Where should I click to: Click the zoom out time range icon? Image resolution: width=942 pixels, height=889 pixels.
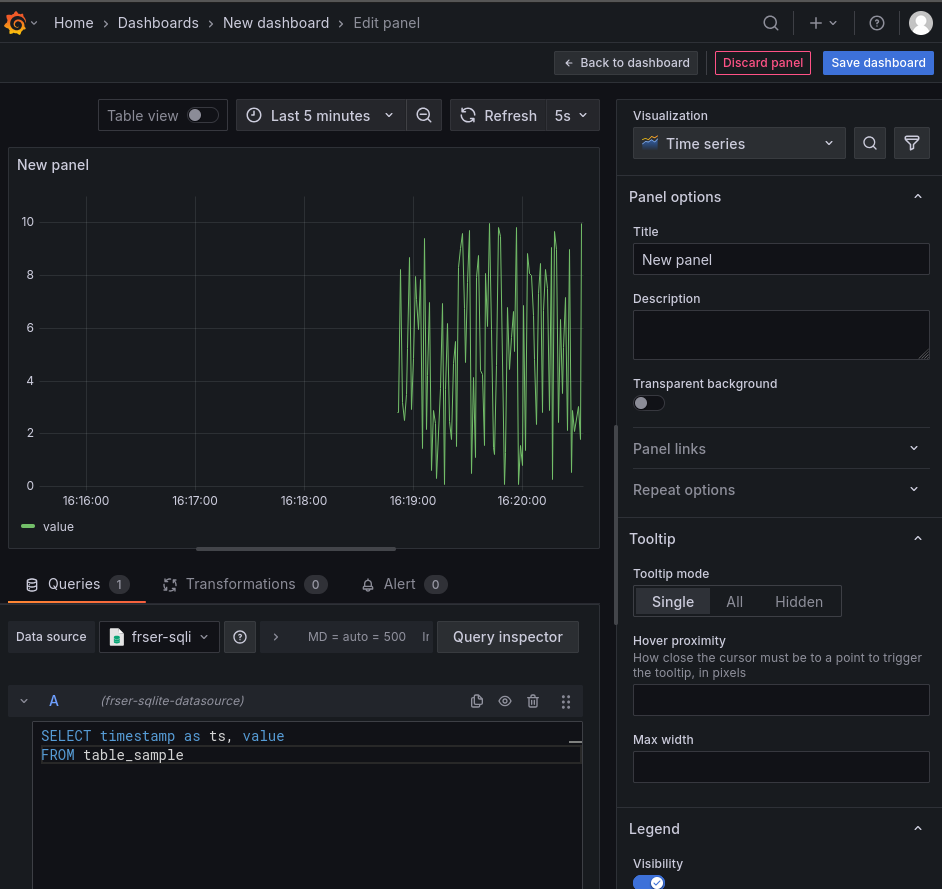[x=424, y=116]
